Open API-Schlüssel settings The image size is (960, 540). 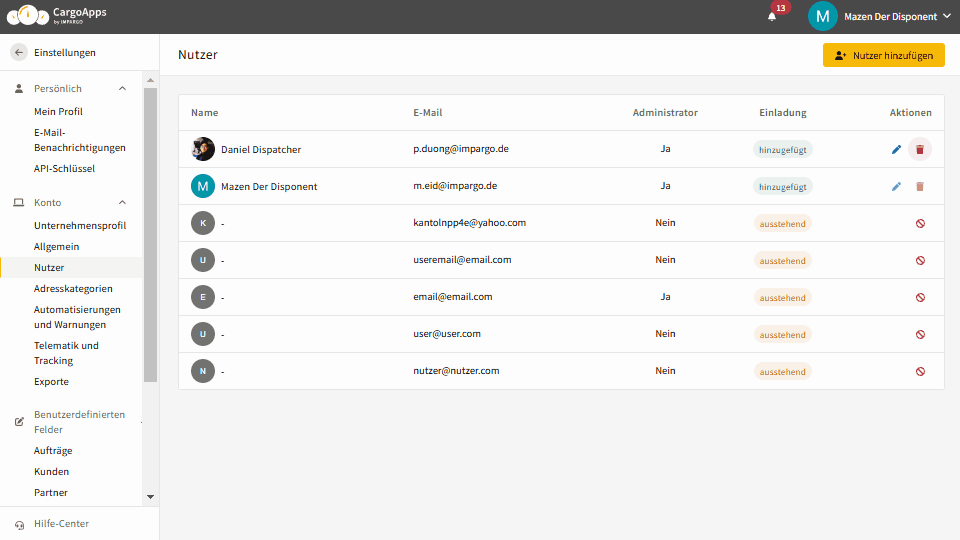pyautogui.click(x=64, y=168)
